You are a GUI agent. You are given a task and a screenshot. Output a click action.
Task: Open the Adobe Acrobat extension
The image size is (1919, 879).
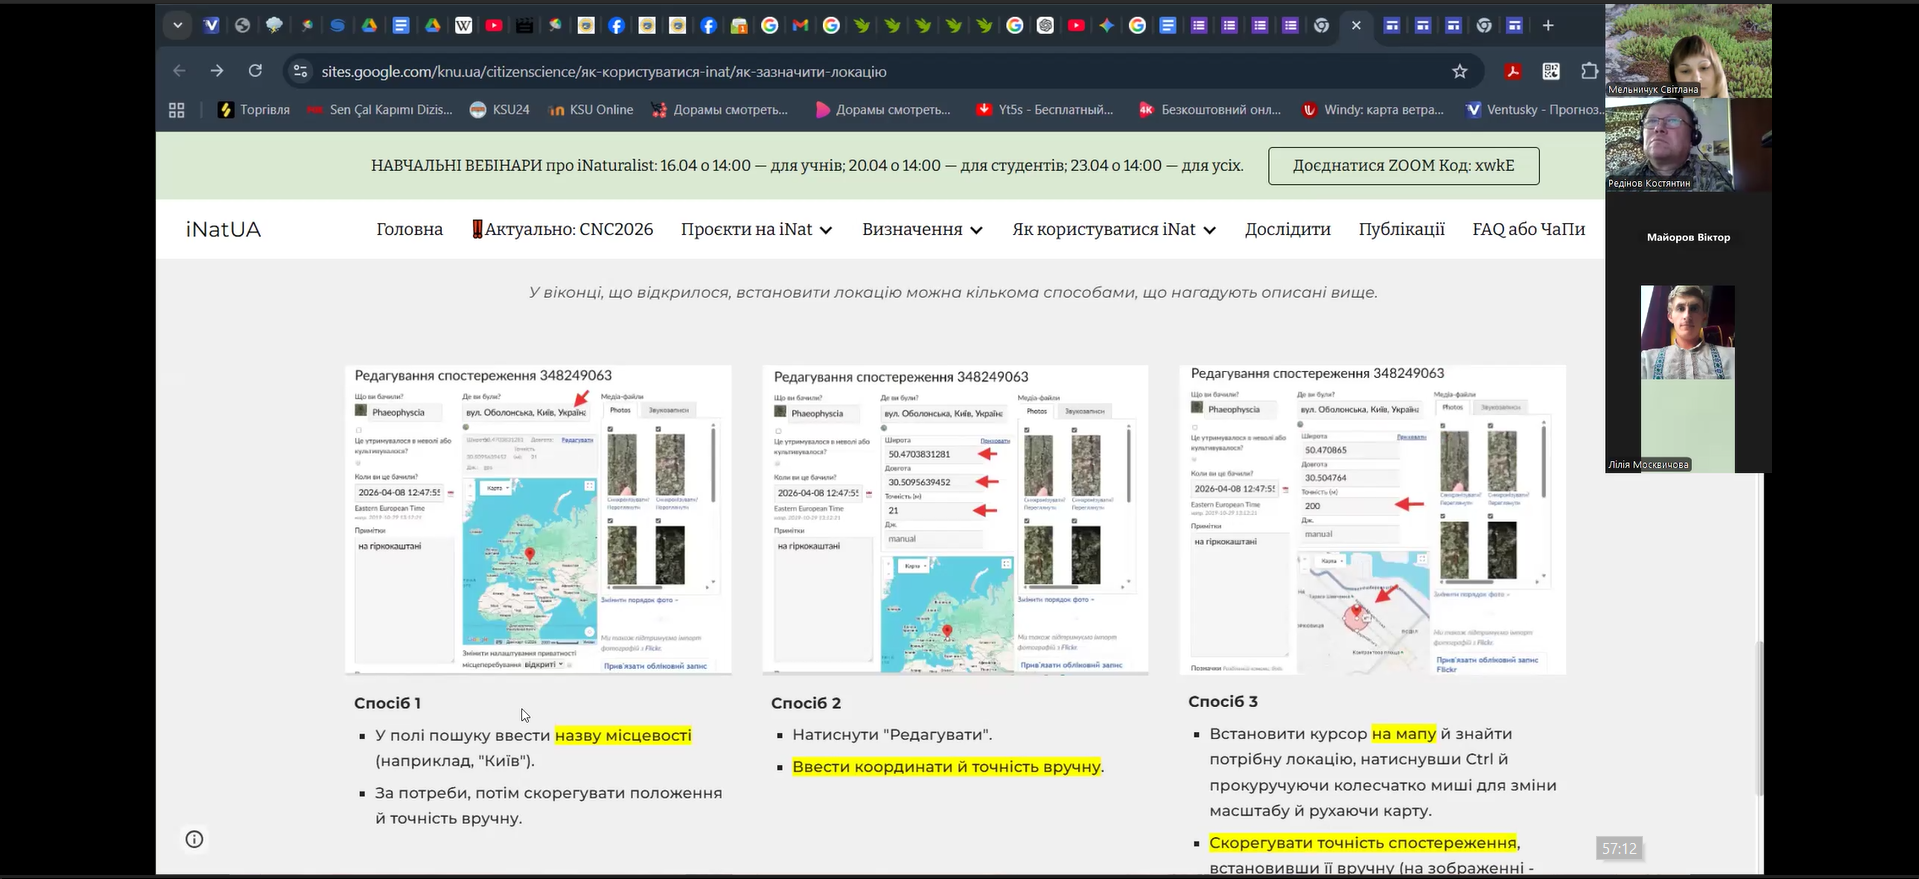pos(1512,71)
